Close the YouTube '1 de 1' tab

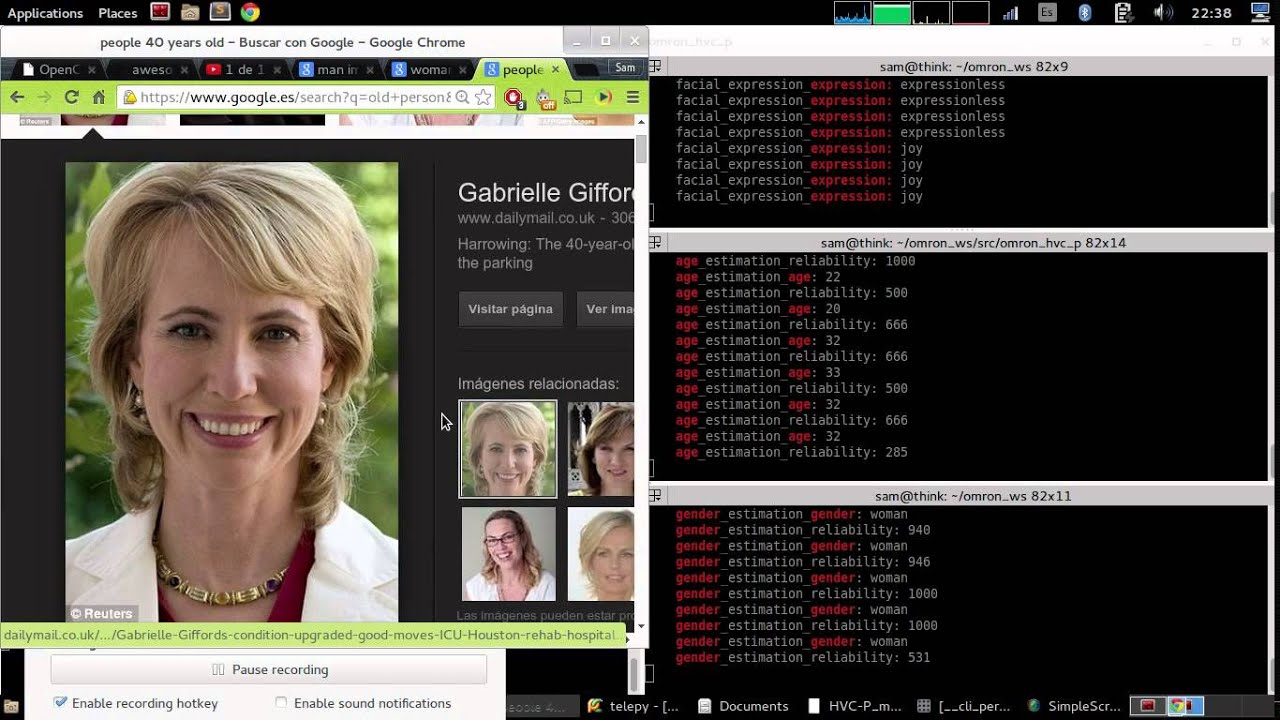(x=276, y=69)
